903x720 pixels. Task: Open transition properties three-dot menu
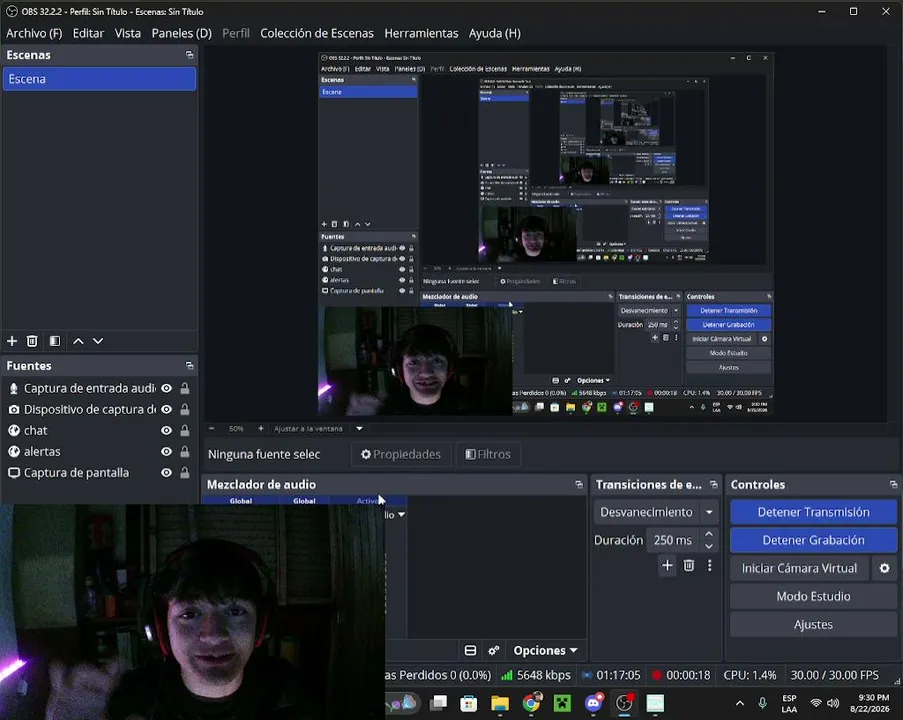pyautogui.click(x=710, y=566)
